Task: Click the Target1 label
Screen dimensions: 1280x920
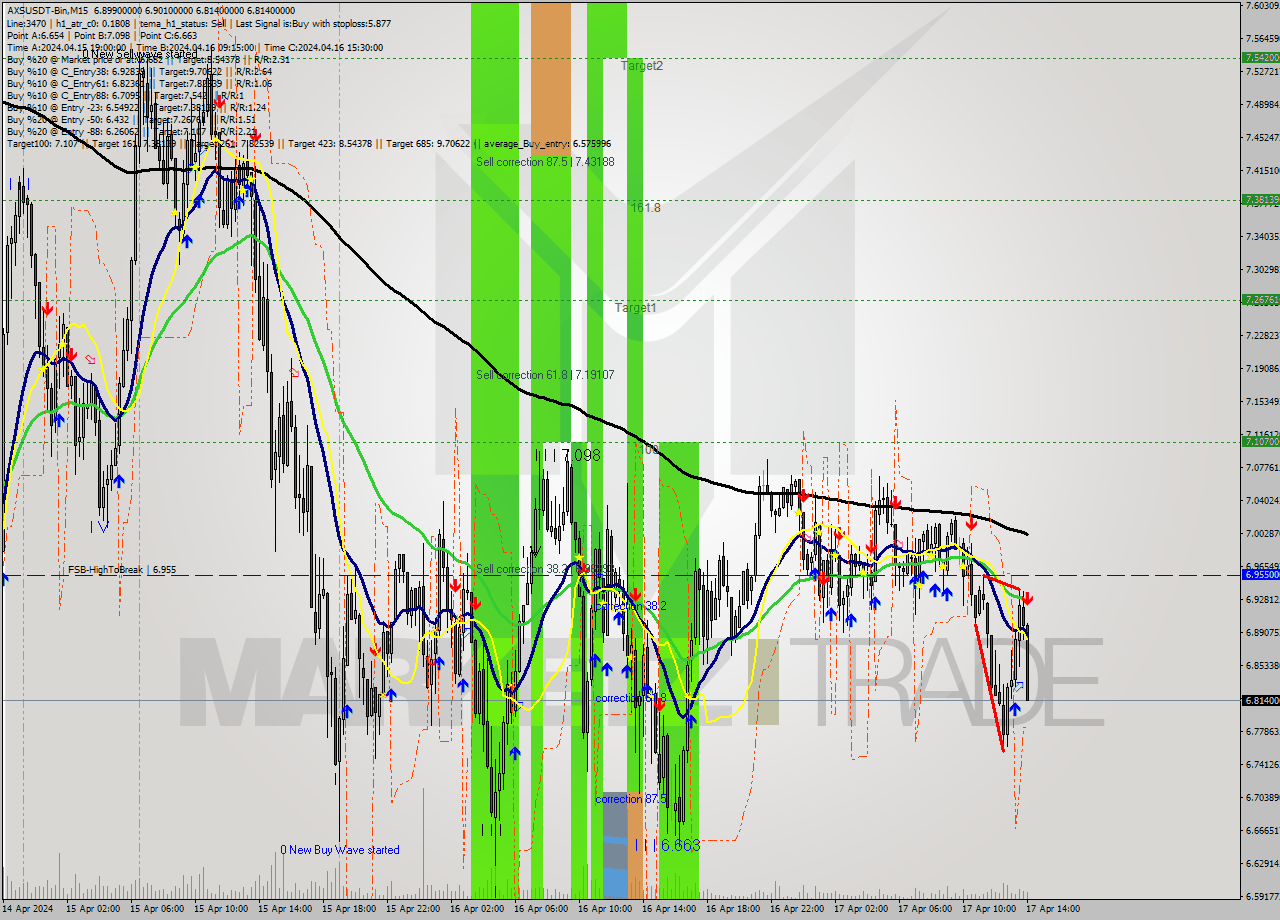Action: (x=635, y=308)
